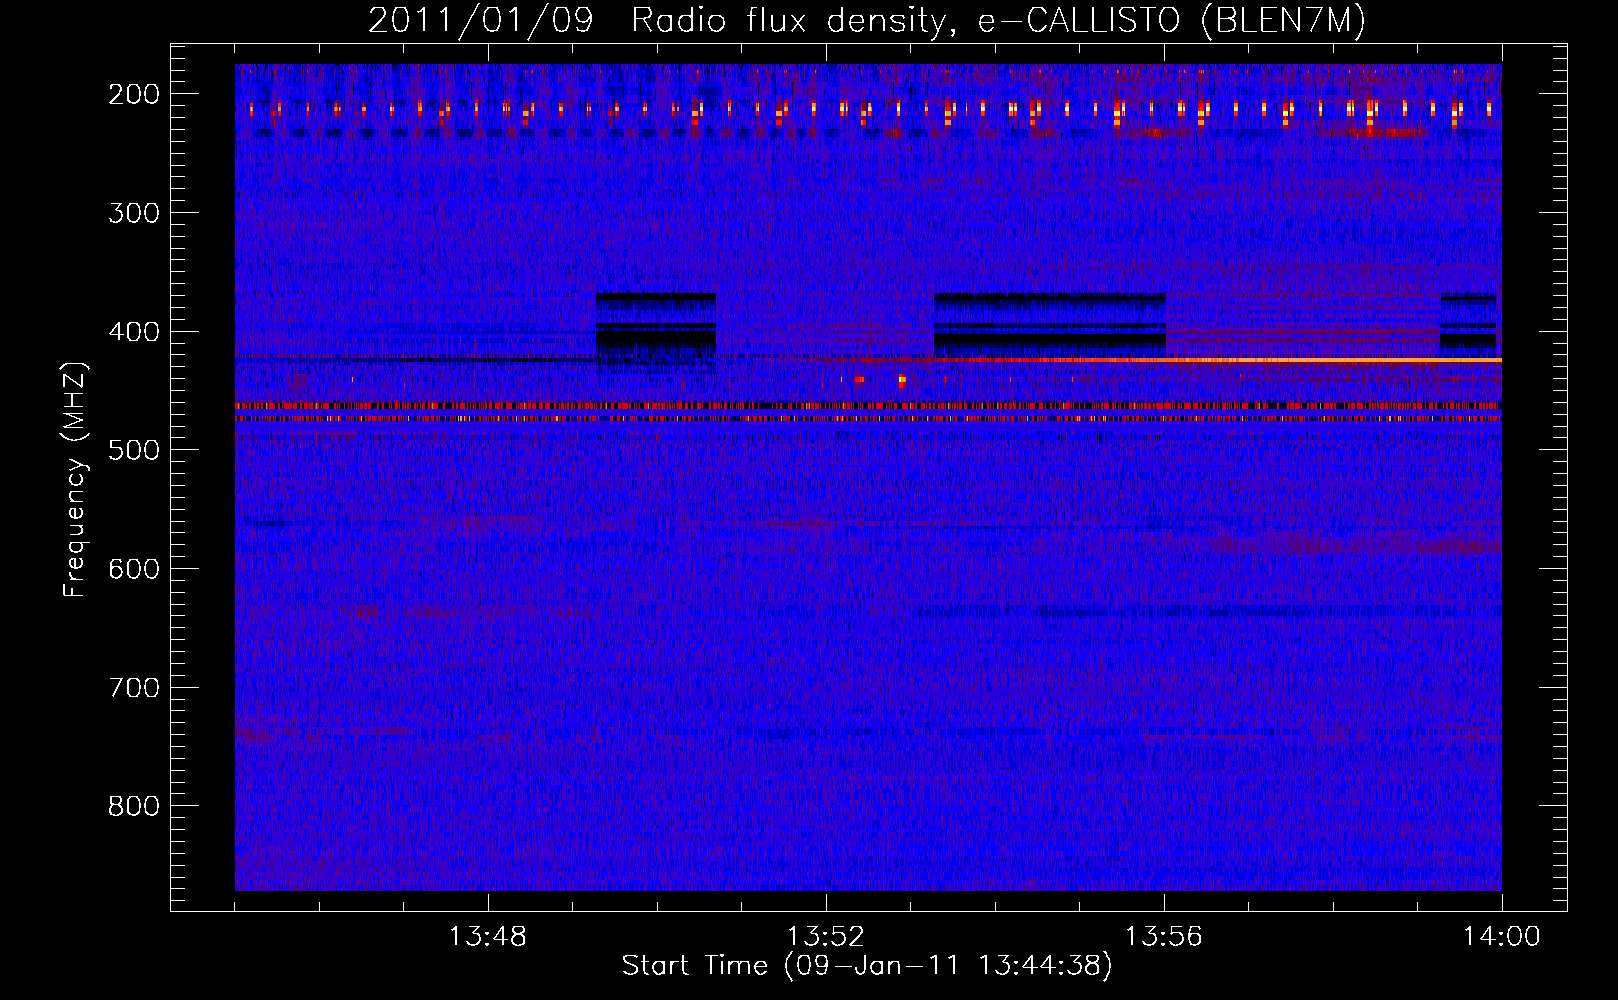This screenshot has width=1618, height=1000.
Task: Click the plot title '2011/01/09 Radio flux density'
Action: (866, 20)
